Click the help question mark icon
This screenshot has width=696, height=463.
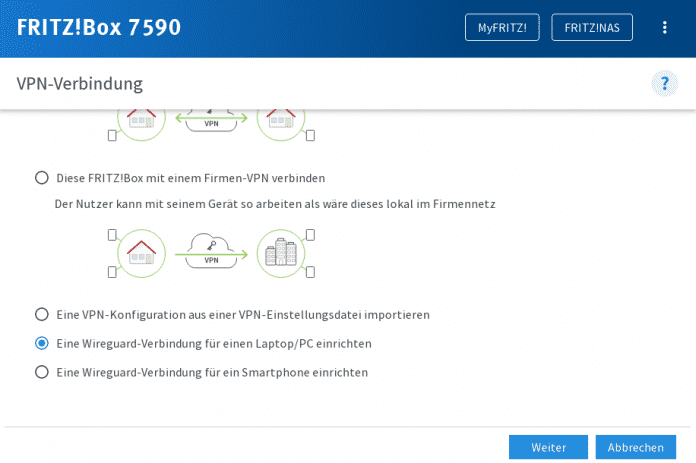(x=664, y=83)
